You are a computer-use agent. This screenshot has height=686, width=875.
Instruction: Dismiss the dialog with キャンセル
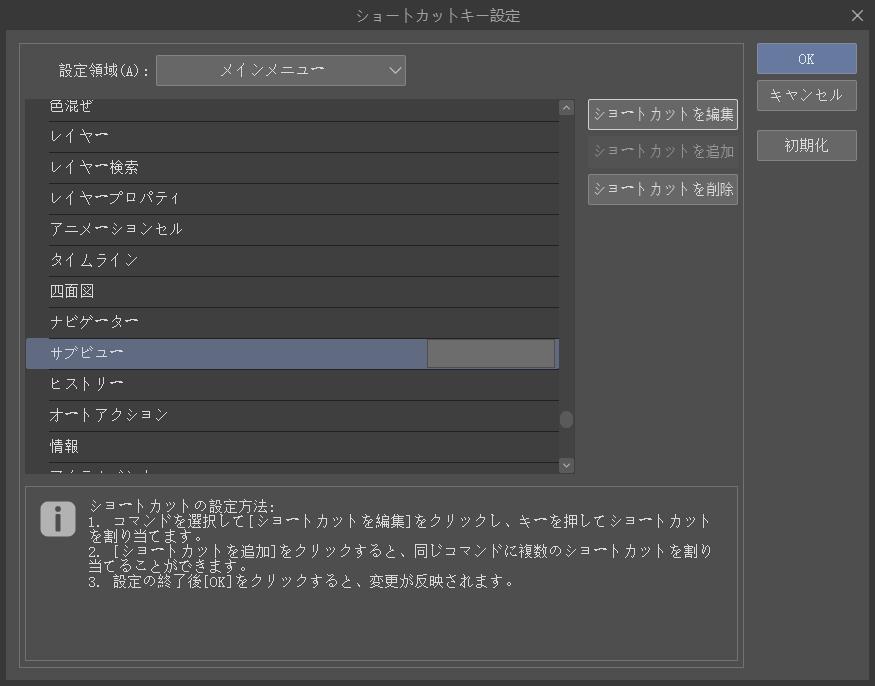pyautogui.click(x=806, y=96)
